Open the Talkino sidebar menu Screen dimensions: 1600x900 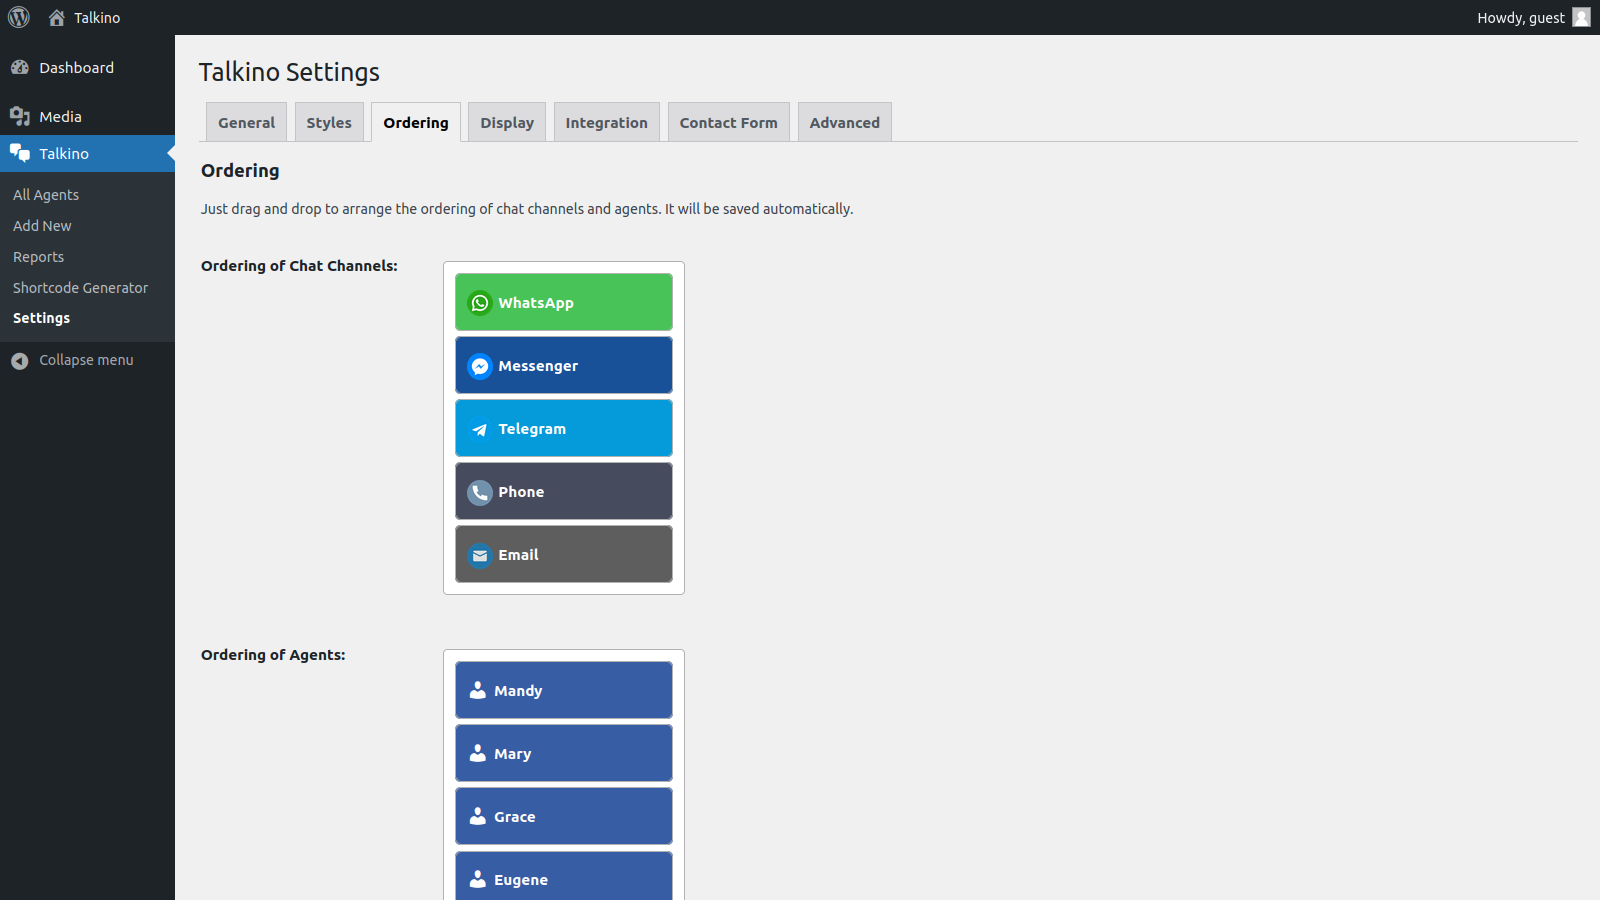point(87,153)
